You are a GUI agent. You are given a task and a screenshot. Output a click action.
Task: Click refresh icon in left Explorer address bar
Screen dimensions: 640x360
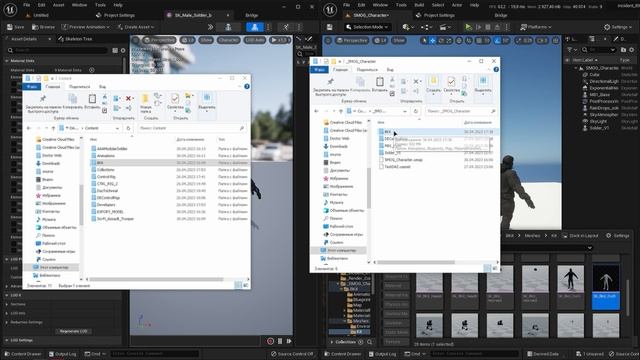click(x=128, y=128)
